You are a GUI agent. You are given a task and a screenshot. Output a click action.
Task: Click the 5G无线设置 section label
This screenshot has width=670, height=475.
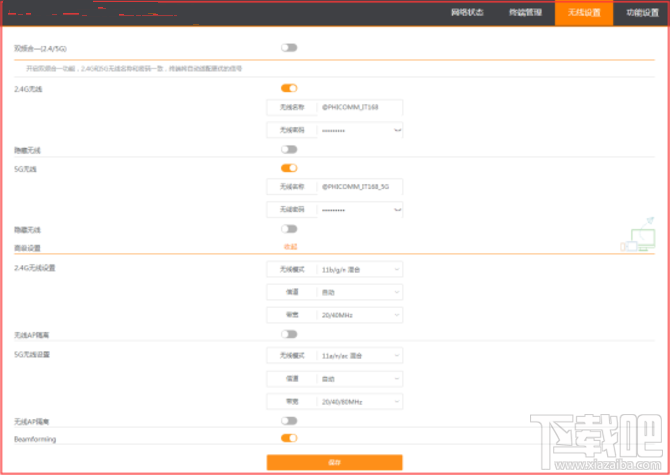(32, 355)
